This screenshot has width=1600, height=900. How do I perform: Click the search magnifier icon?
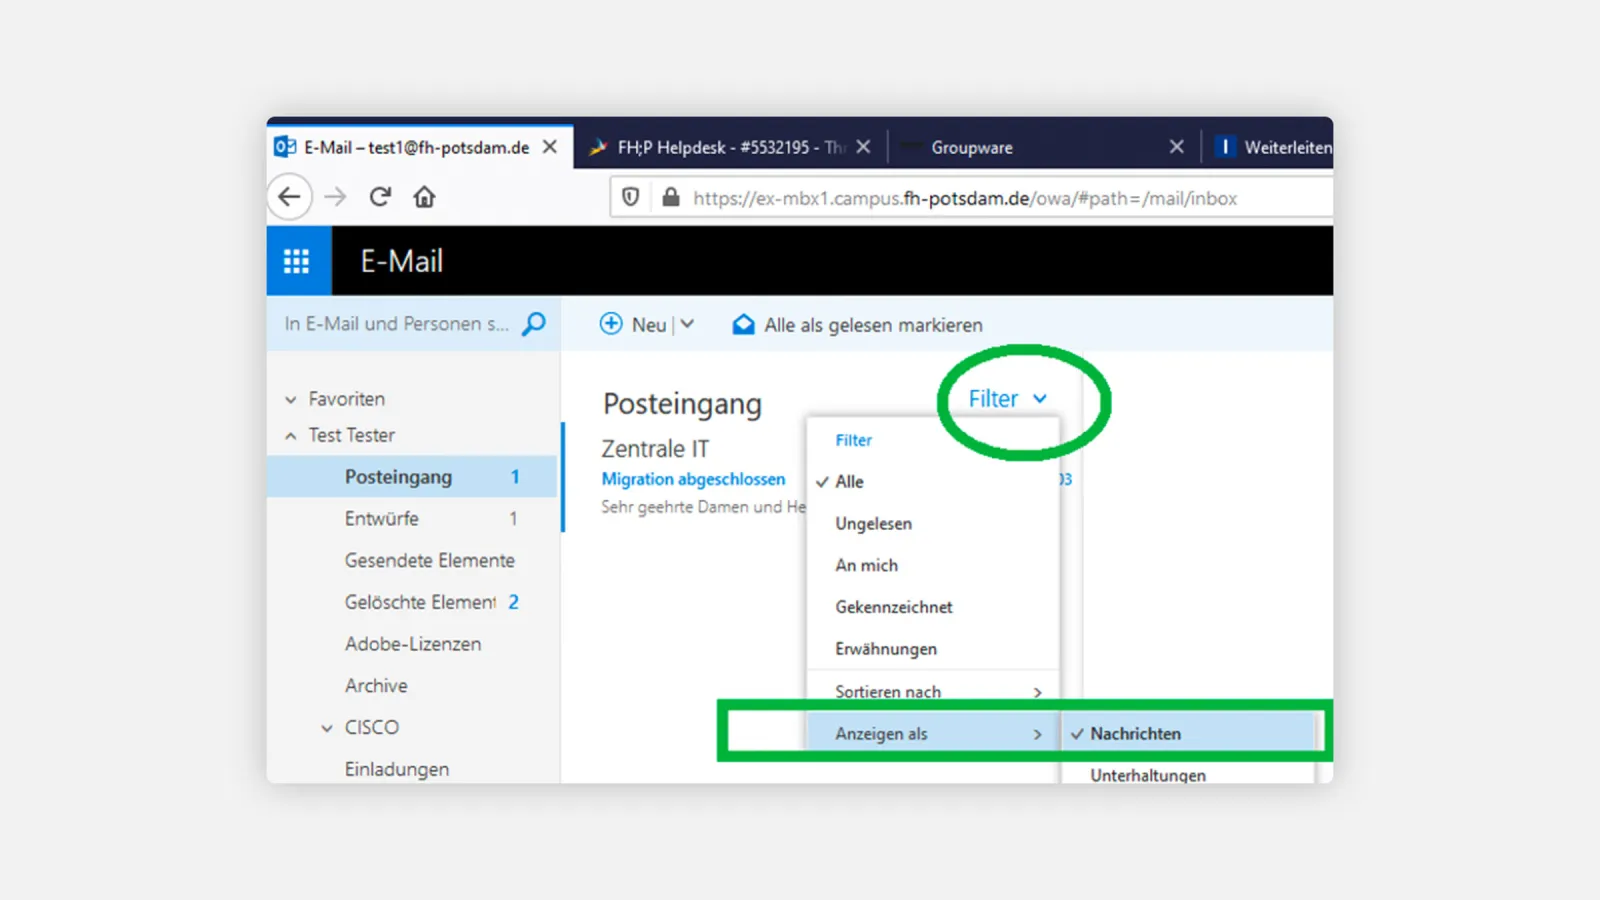[534, 324]
